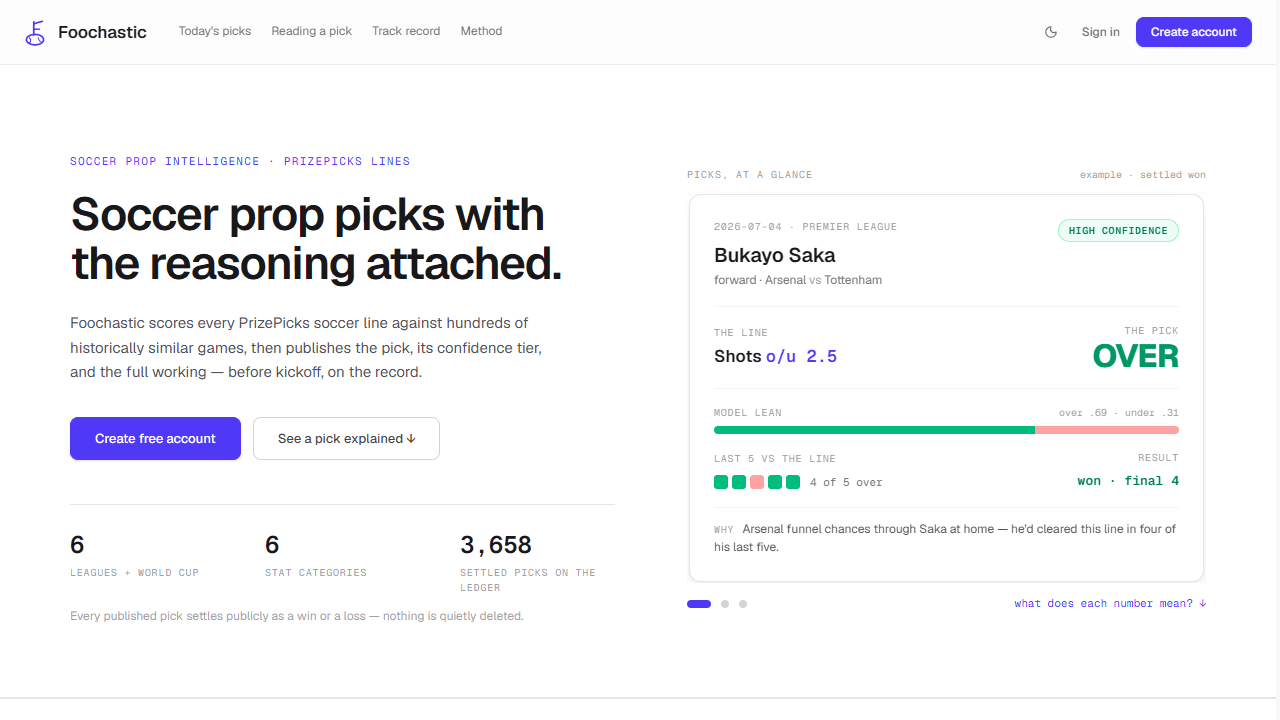The height and width of the screenshot is (720, 1280).
Task: Click Create account button in header
Action: [1193, 32]
